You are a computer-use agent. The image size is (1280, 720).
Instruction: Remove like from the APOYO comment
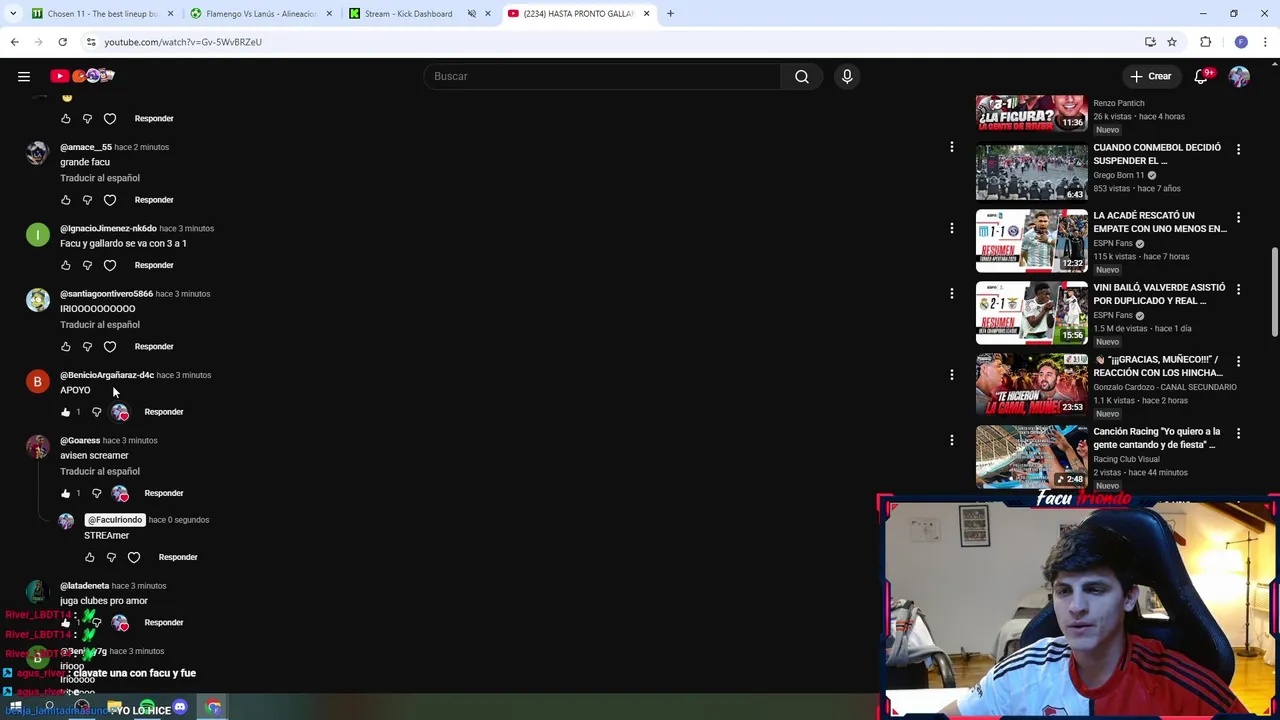pos(66,412)
